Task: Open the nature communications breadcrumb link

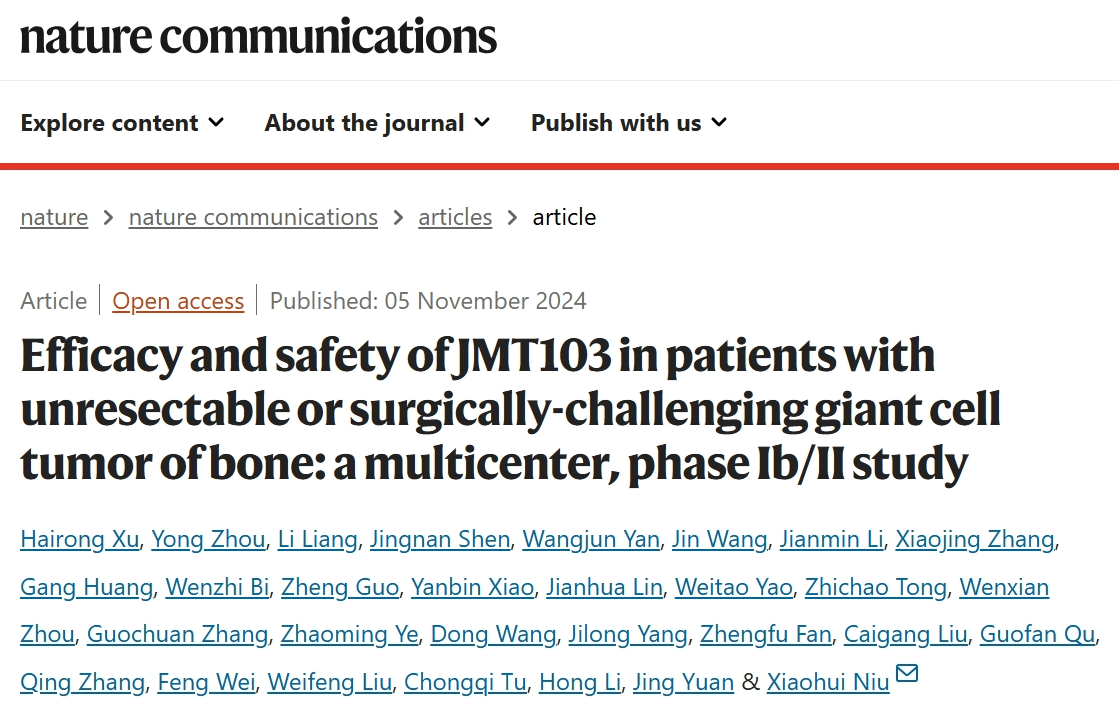Action: (253, 217)
